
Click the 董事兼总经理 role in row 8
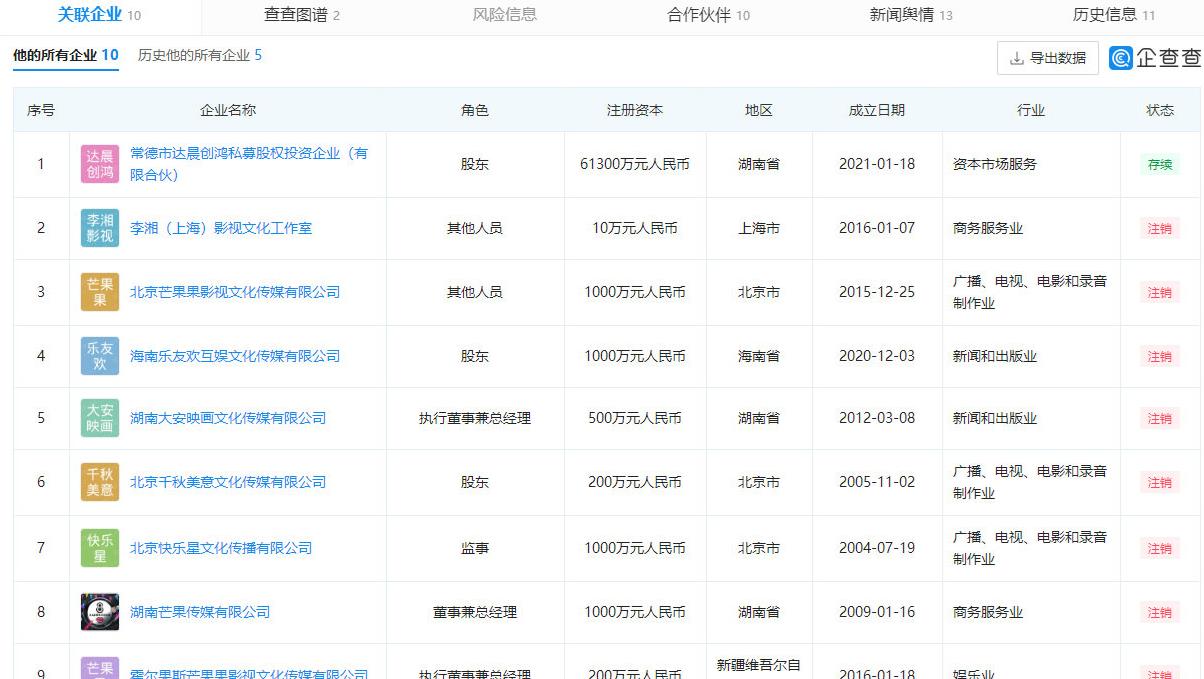click(475, 612)
